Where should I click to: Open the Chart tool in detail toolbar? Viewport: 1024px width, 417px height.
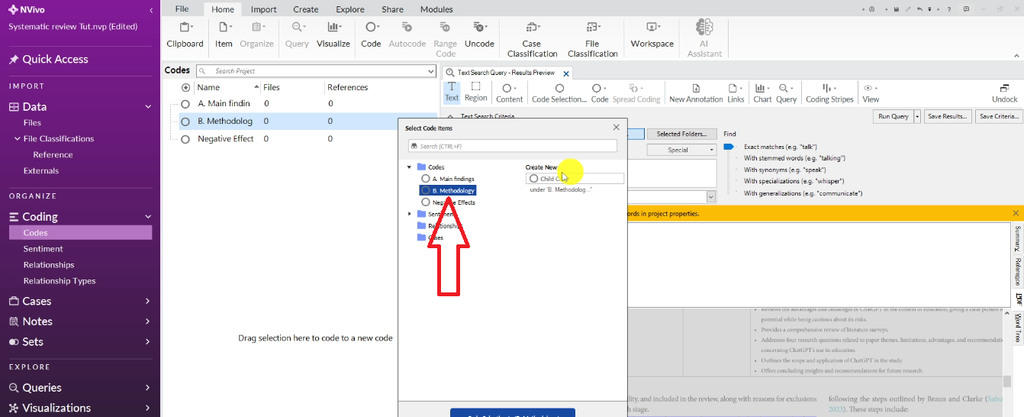click(x=762, y=93)
